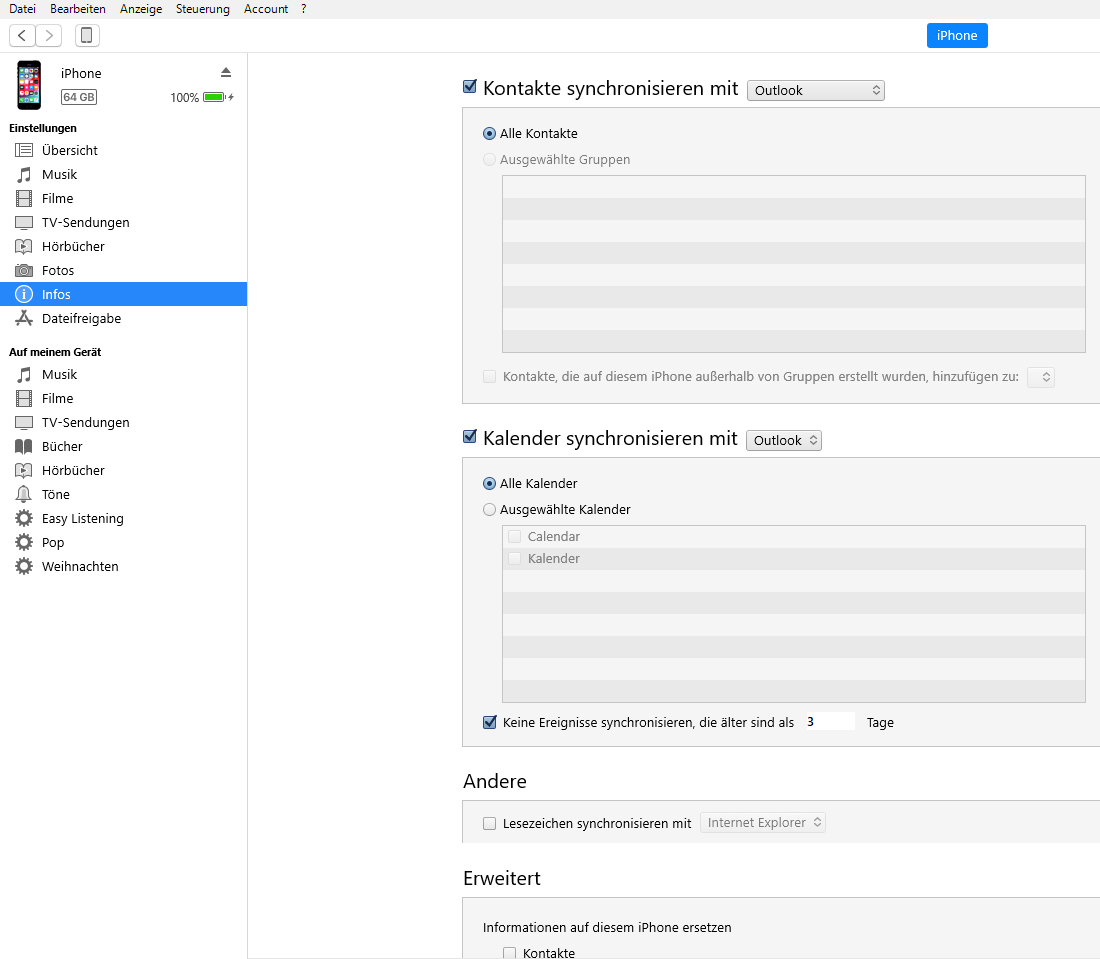Open the Pop playlist
This screenshot has height=959, width=1100.
[x=123, y=542]
